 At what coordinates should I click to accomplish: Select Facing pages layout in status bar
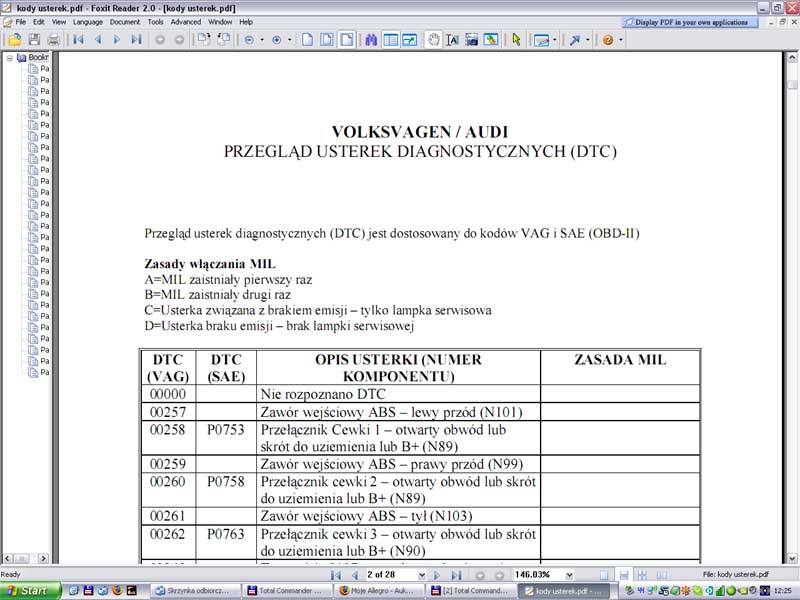pos(662,575)
